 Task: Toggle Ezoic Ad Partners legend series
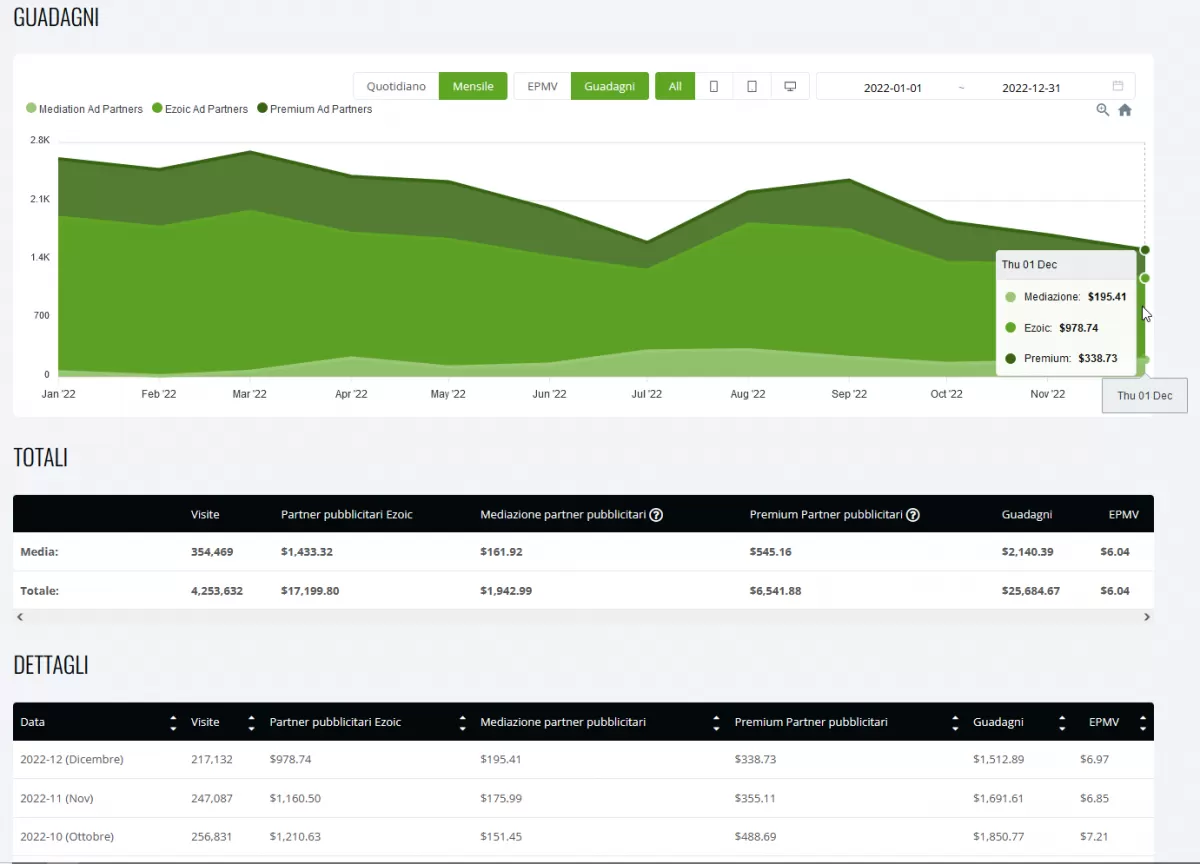[199, 109]
